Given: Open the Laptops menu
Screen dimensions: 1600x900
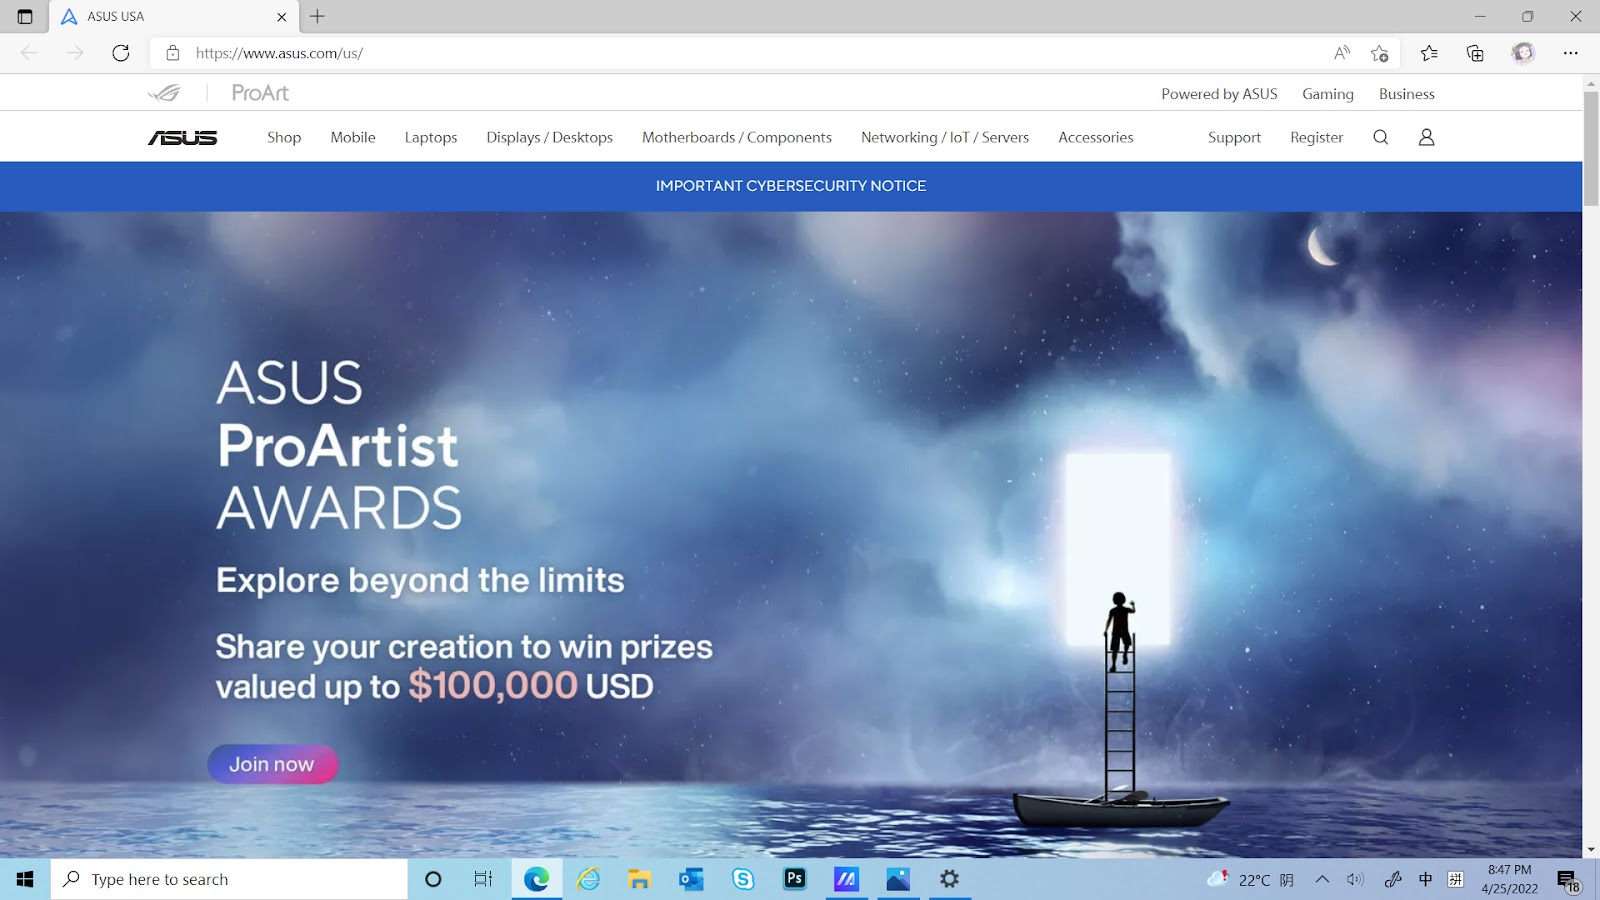Looking at the screenshot, I should point(431,137).
